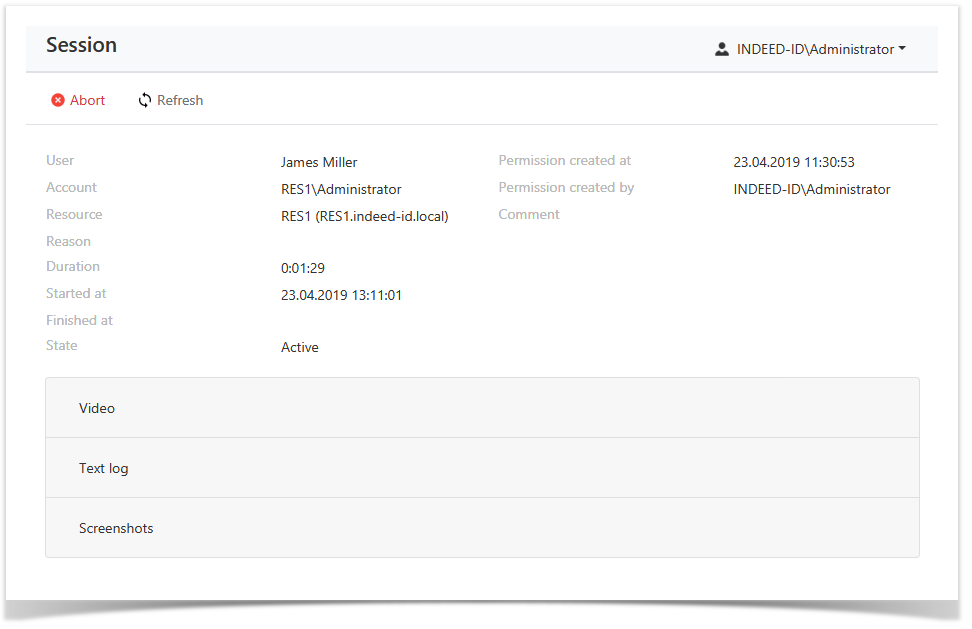The image size is (972, 629).
Task: Click the caret arrow beside Administrator
Action: (x=902, y=49)
